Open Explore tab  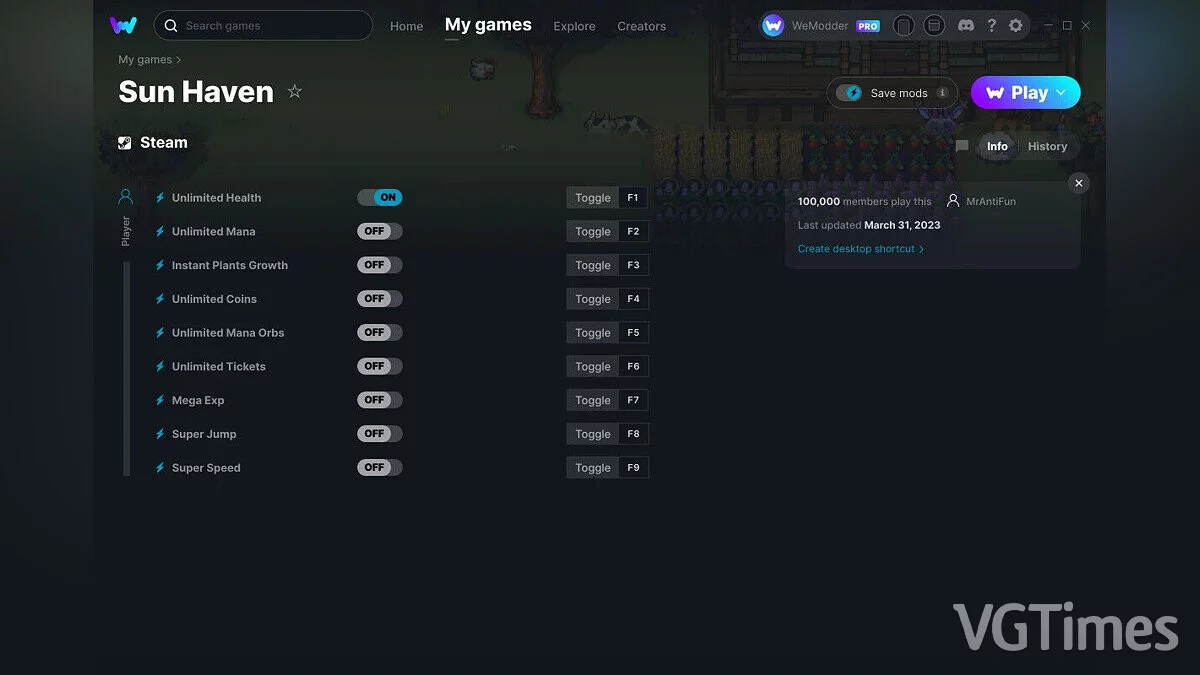click(x=574, y=26)
